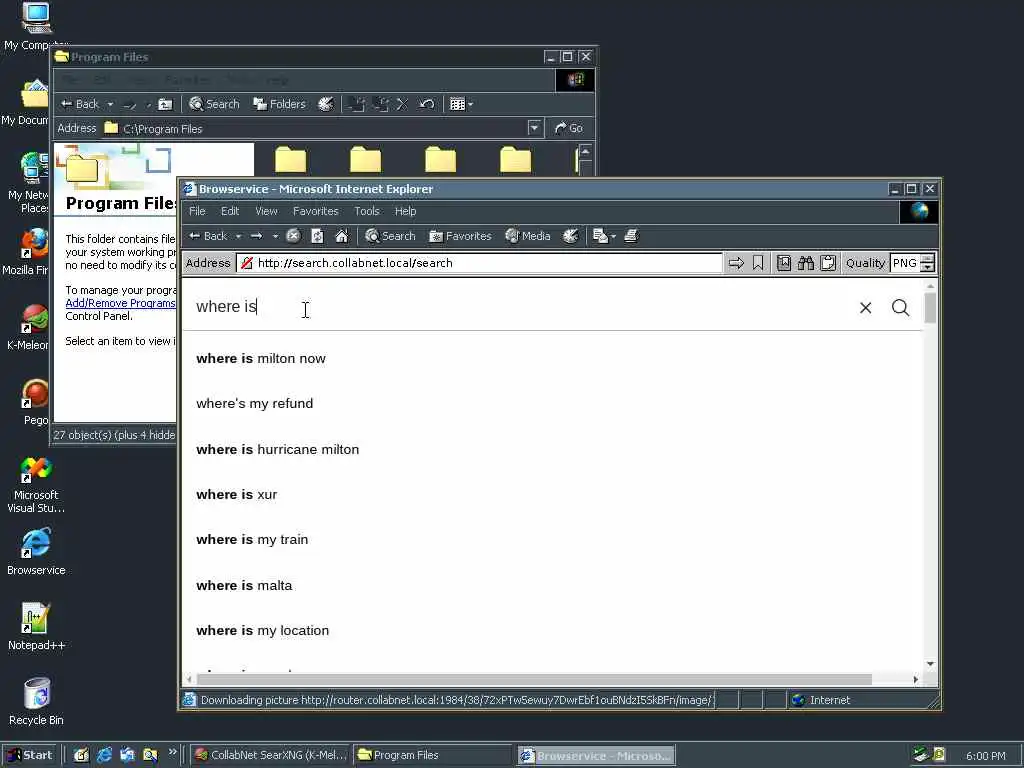Click the History icon in Program Files toolbar
The image size is (1024, 768).
[x=326, y=104]
